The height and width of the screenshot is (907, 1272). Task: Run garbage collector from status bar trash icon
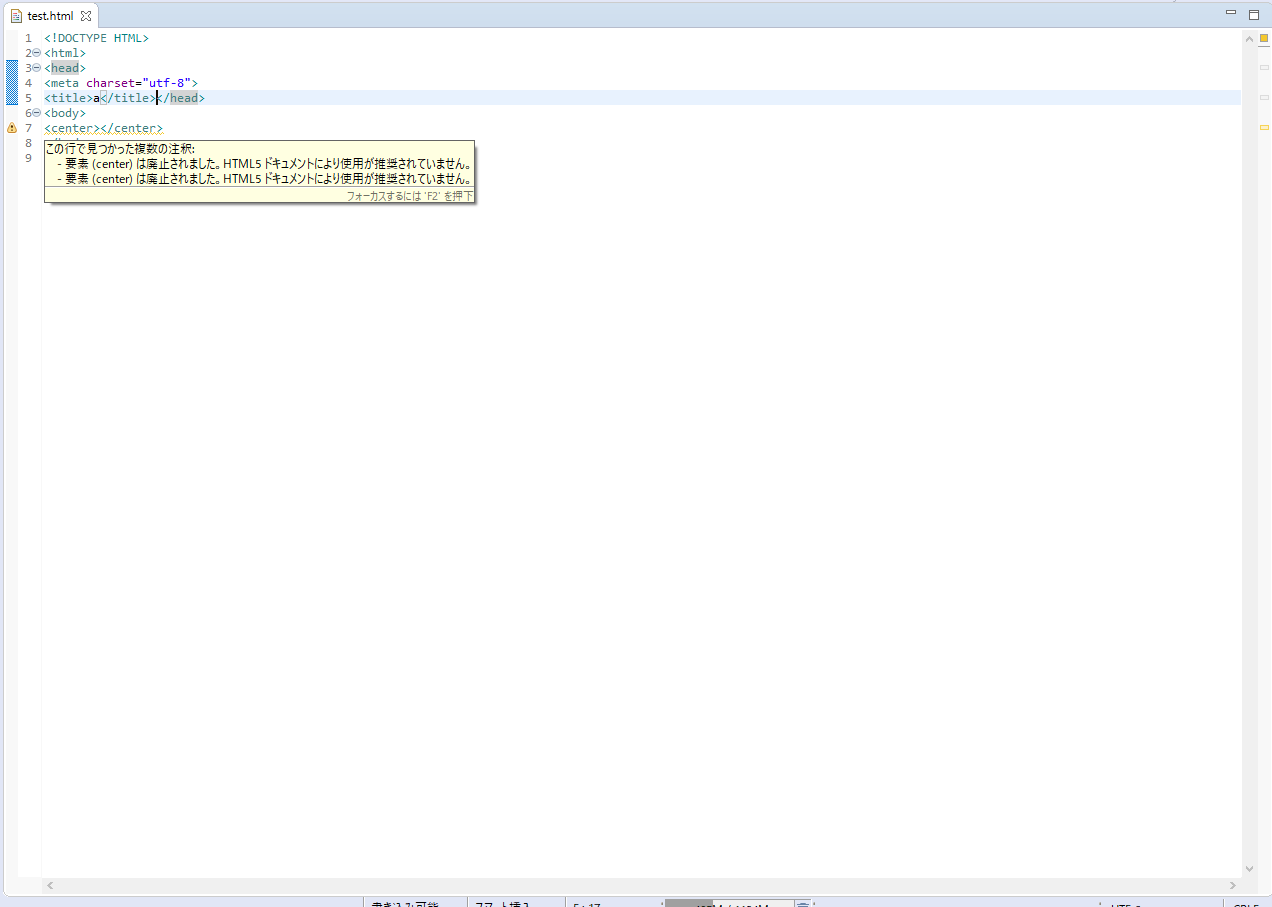tap(802, 904)
